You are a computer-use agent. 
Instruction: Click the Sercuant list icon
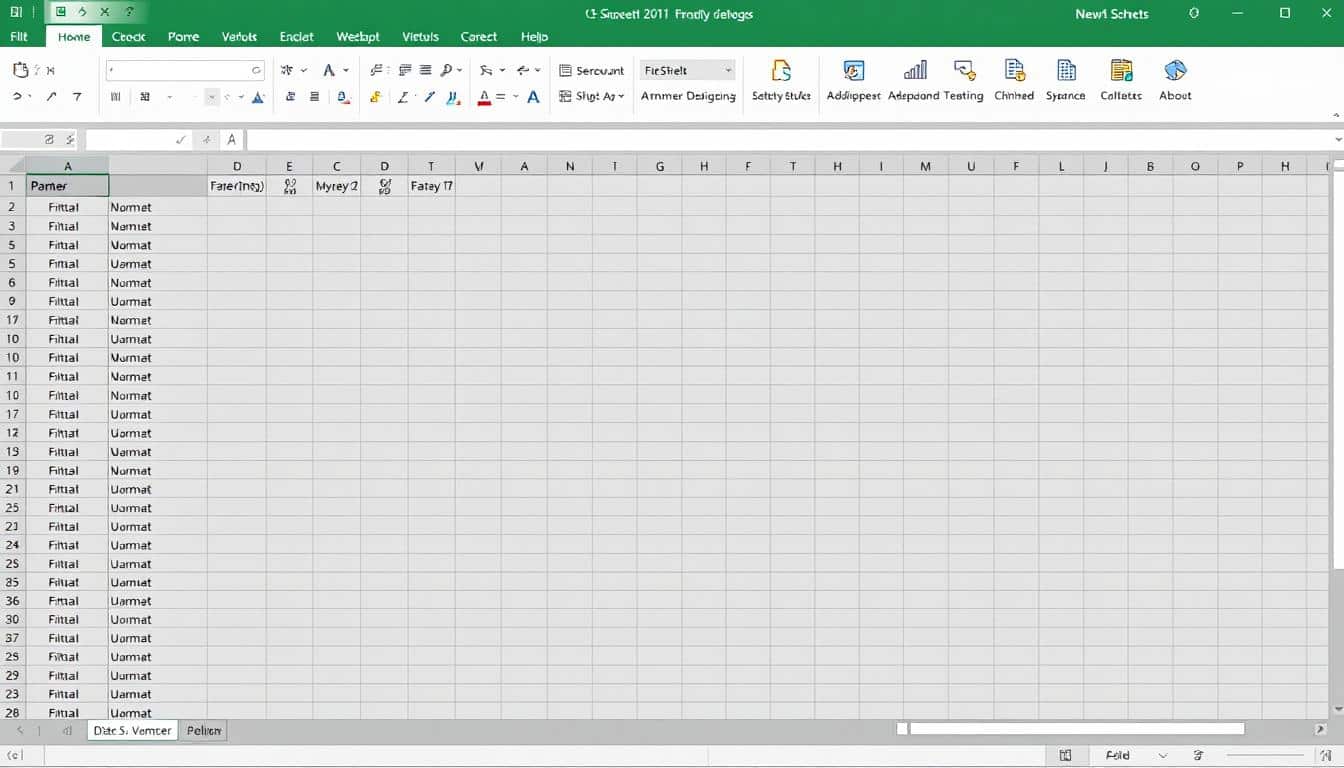(x=566, y=71)
